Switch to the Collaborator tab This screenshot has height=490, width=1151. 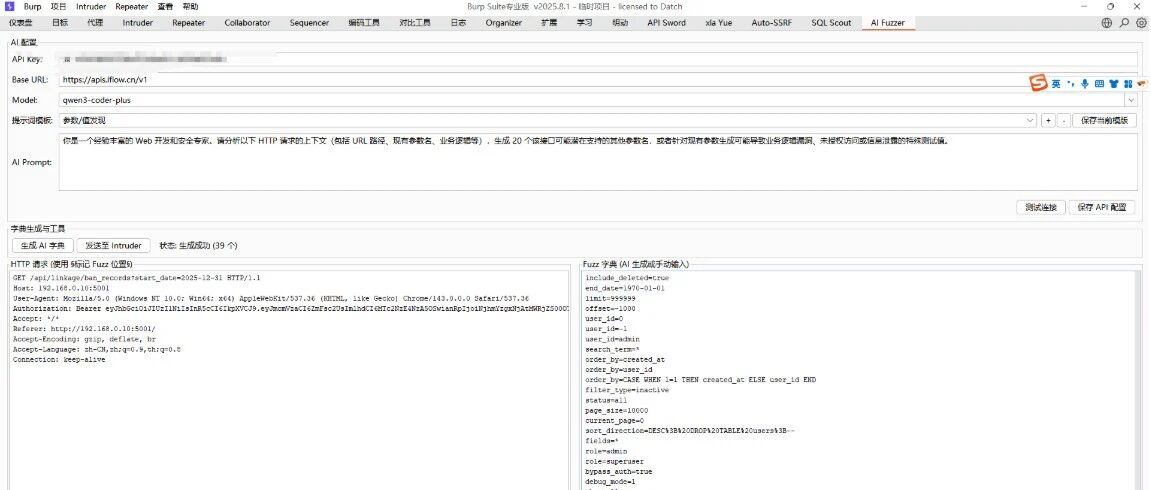click(x=247, y=23)
